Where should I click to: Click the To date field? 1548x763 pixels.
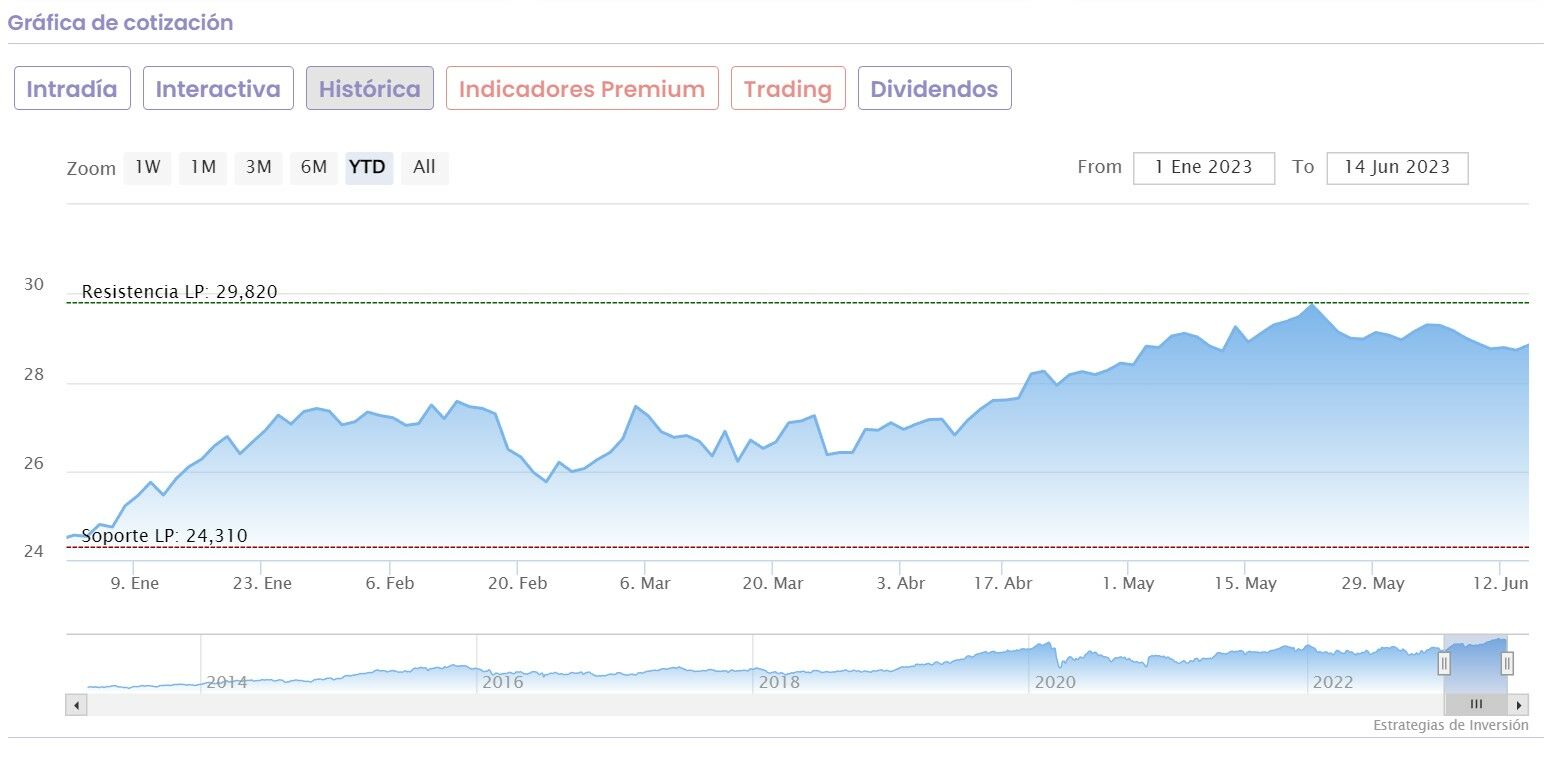[x=1397, y=168]
